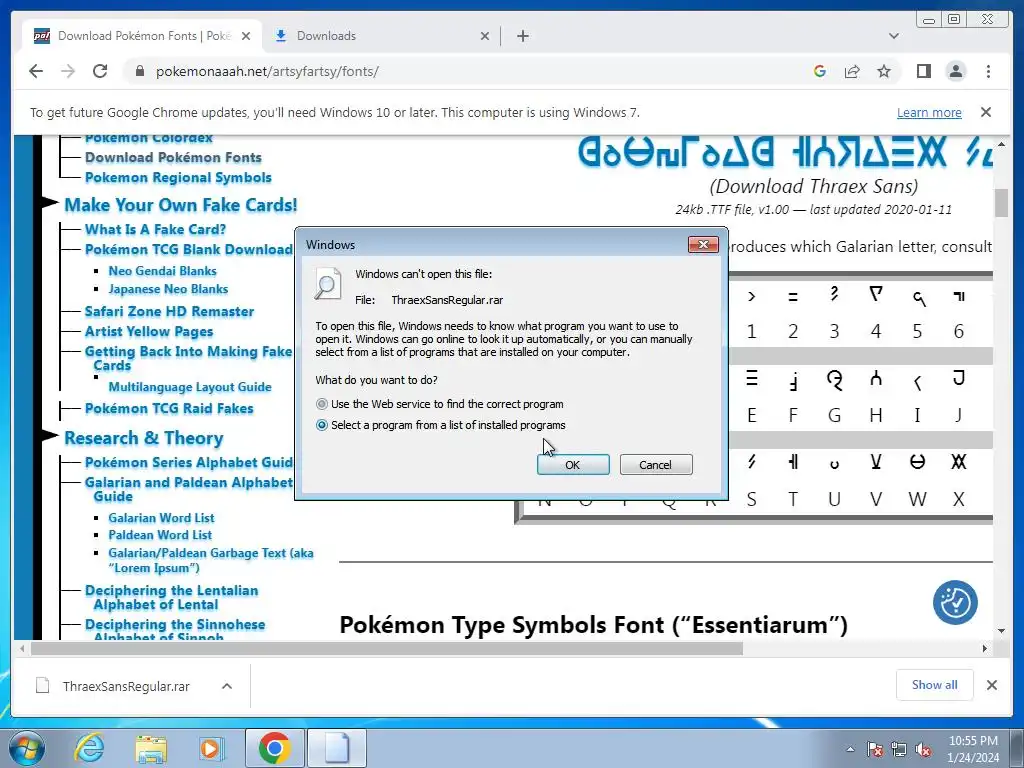Click blank document icon in taskbar
The image size is (1024, 768).
(336, 748)
